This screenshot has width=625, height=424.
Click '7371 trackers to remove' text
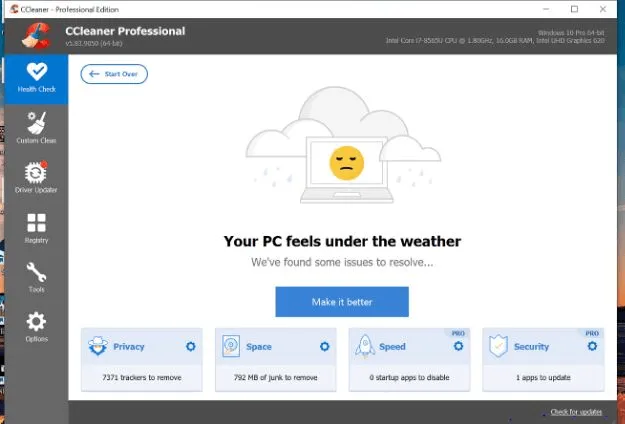[x=142, y=377]
